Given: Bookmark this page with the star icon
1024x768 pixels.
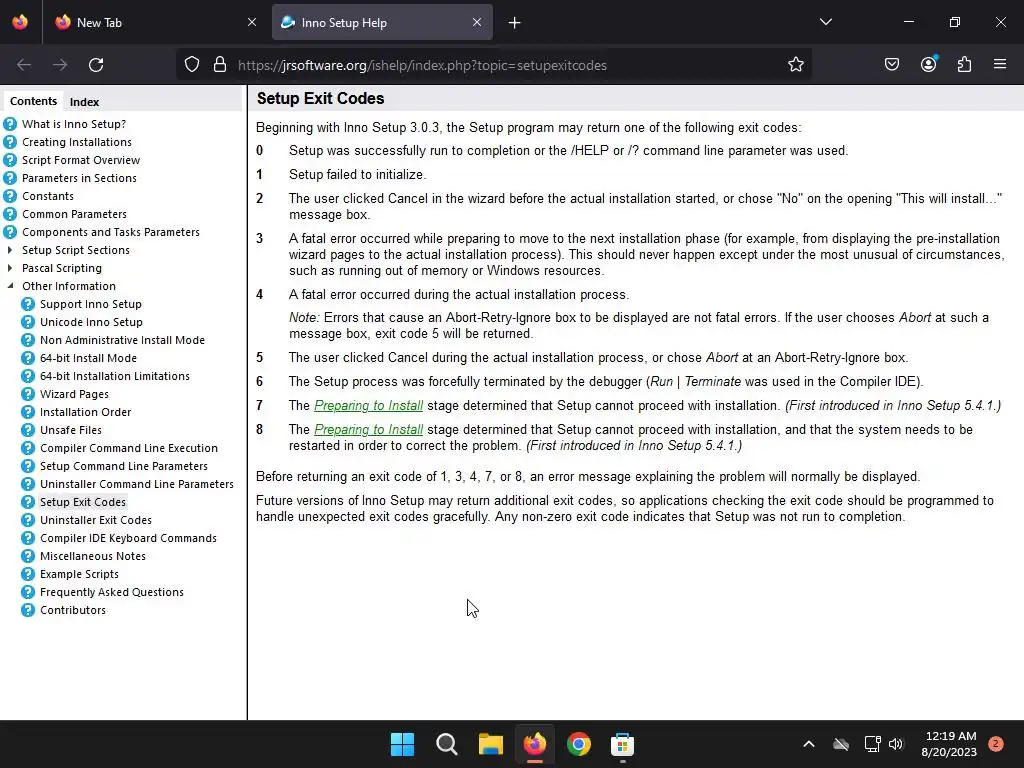Looking at the screenshot, I should [x=795, y=65].
